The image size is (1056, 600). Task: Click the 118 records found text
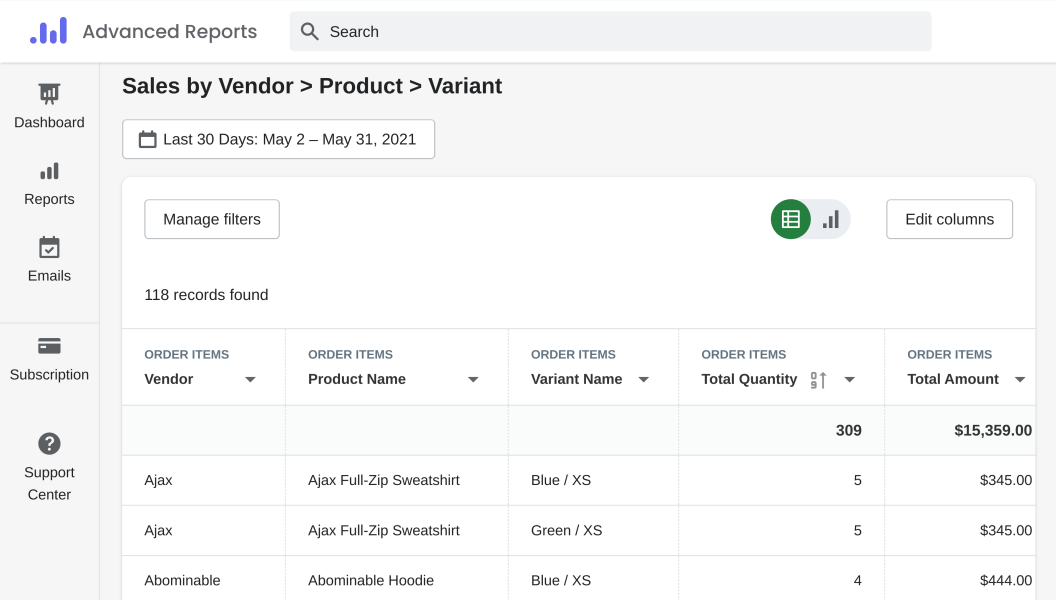[x=206, y=295]
